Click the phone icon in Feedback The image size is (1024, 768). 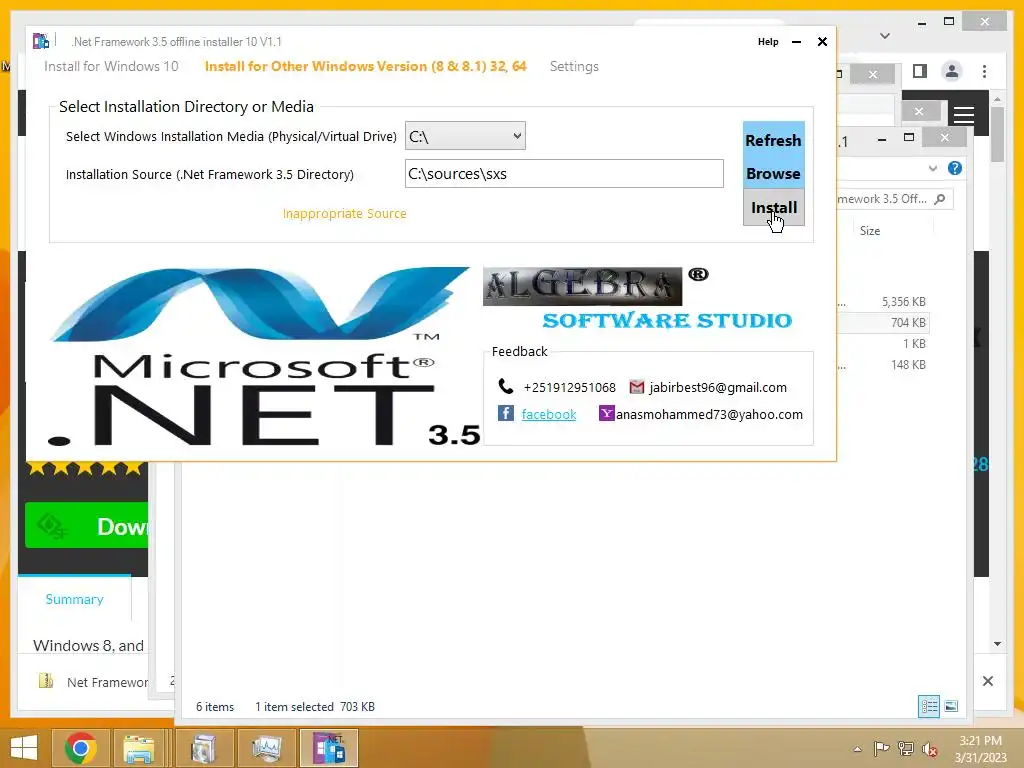click(x=505, y=386)
